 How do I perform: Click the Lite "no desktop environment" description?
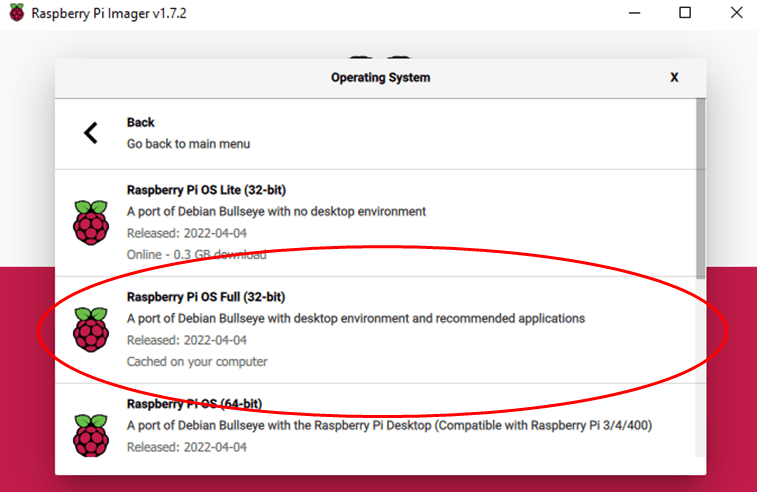(x=276, y=211)
